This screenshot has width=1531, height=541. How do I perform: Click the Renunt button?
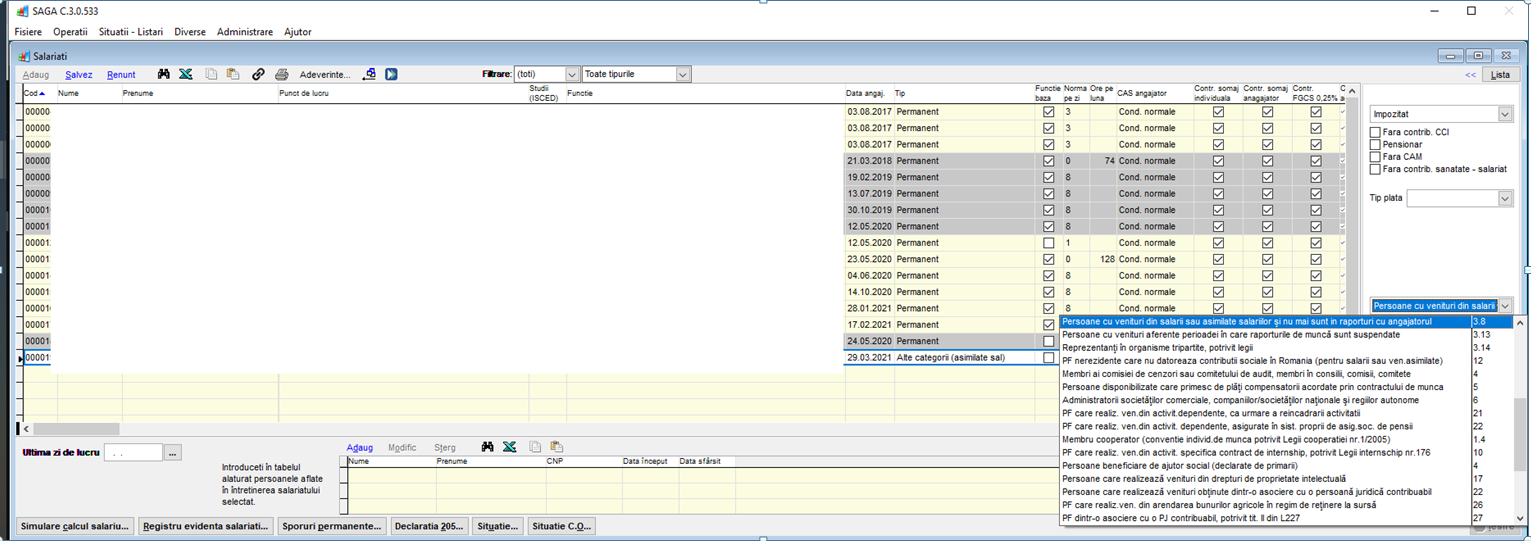tap(121, 75)
